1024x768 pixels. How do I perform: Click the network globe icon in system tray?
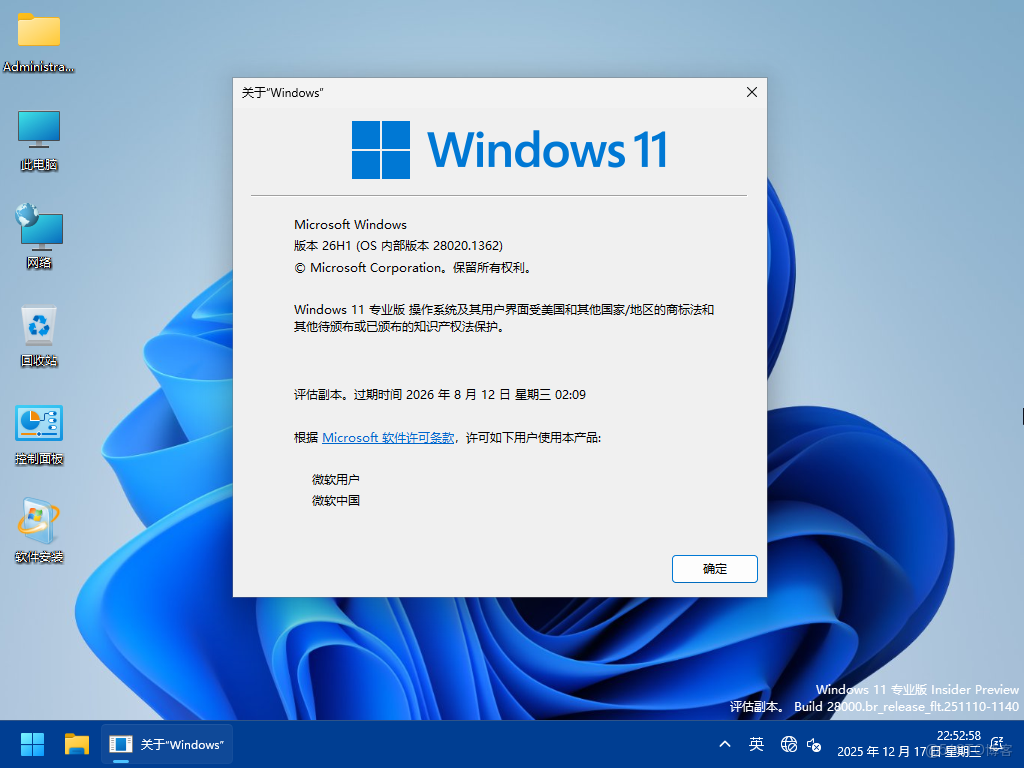click(x=788, y=744)
